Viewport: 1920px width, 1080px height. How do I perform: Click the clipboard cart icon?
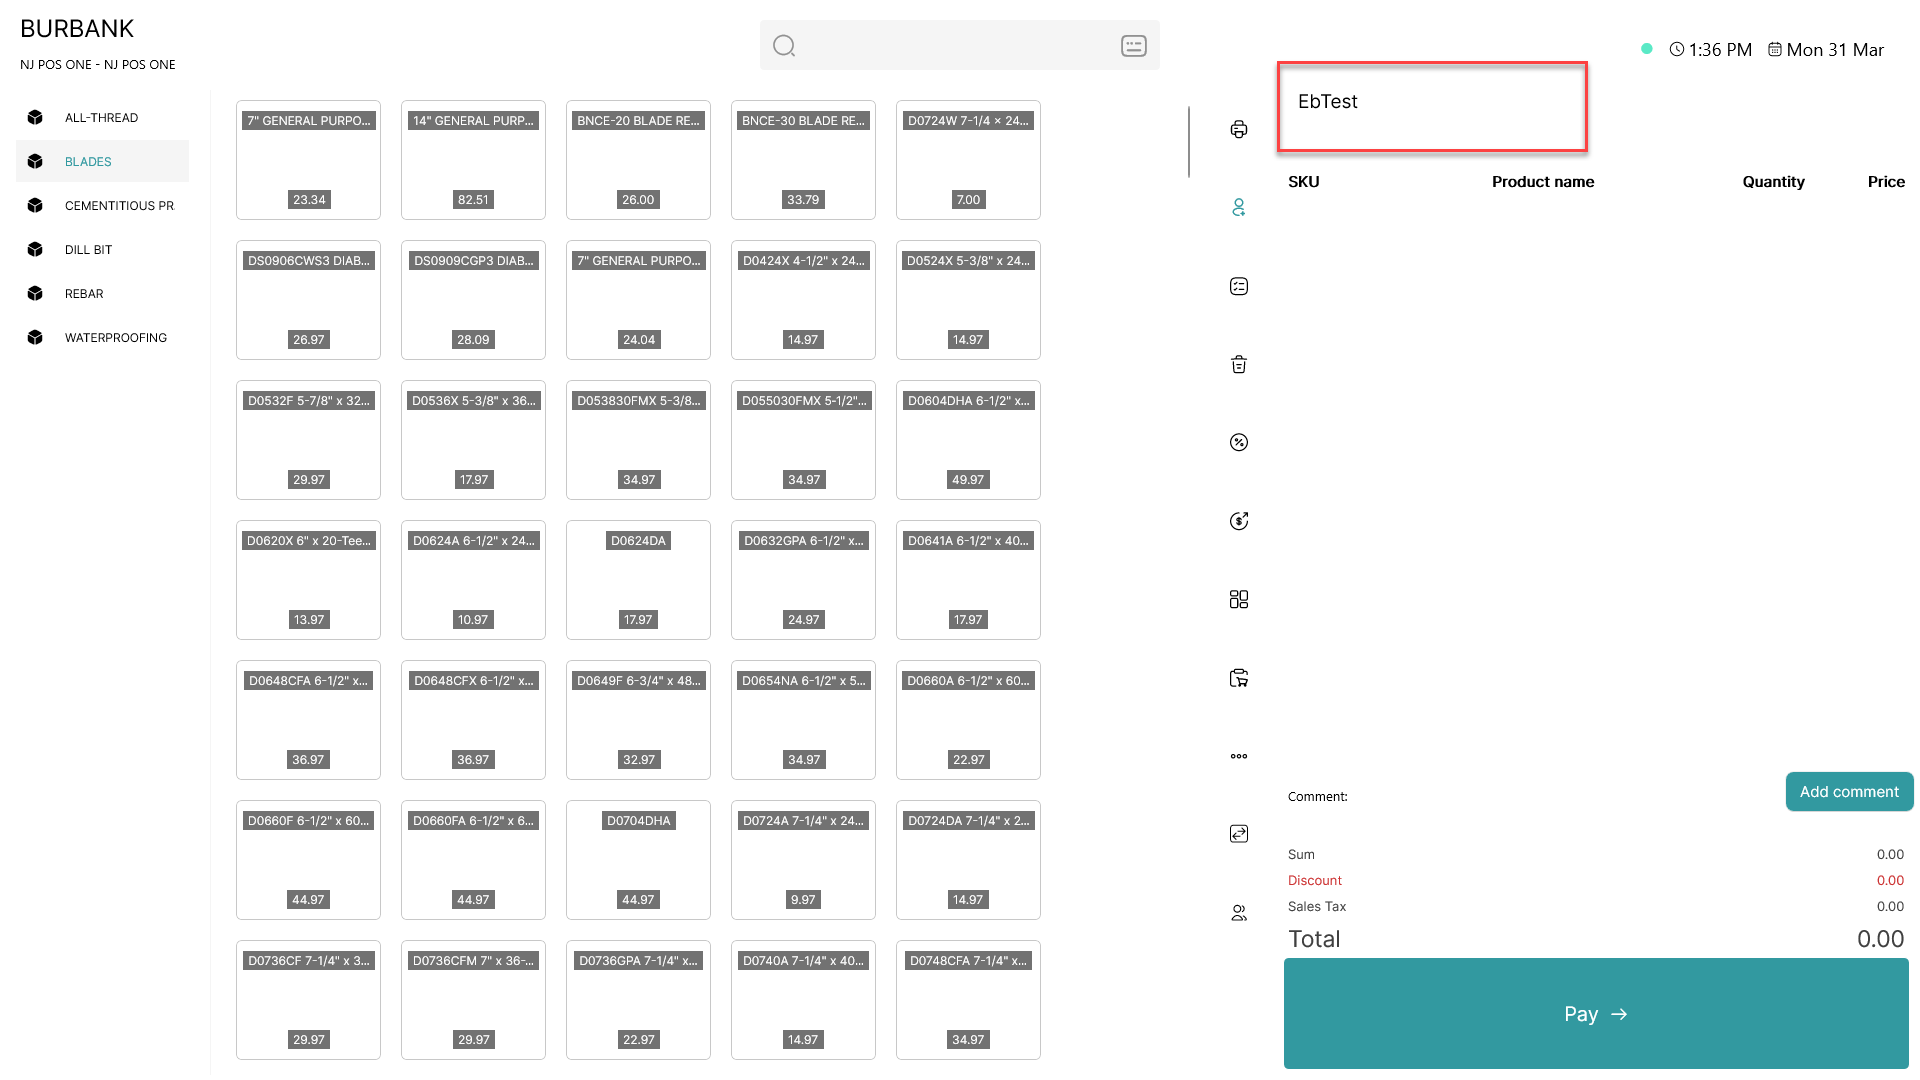click(1239, 678)
